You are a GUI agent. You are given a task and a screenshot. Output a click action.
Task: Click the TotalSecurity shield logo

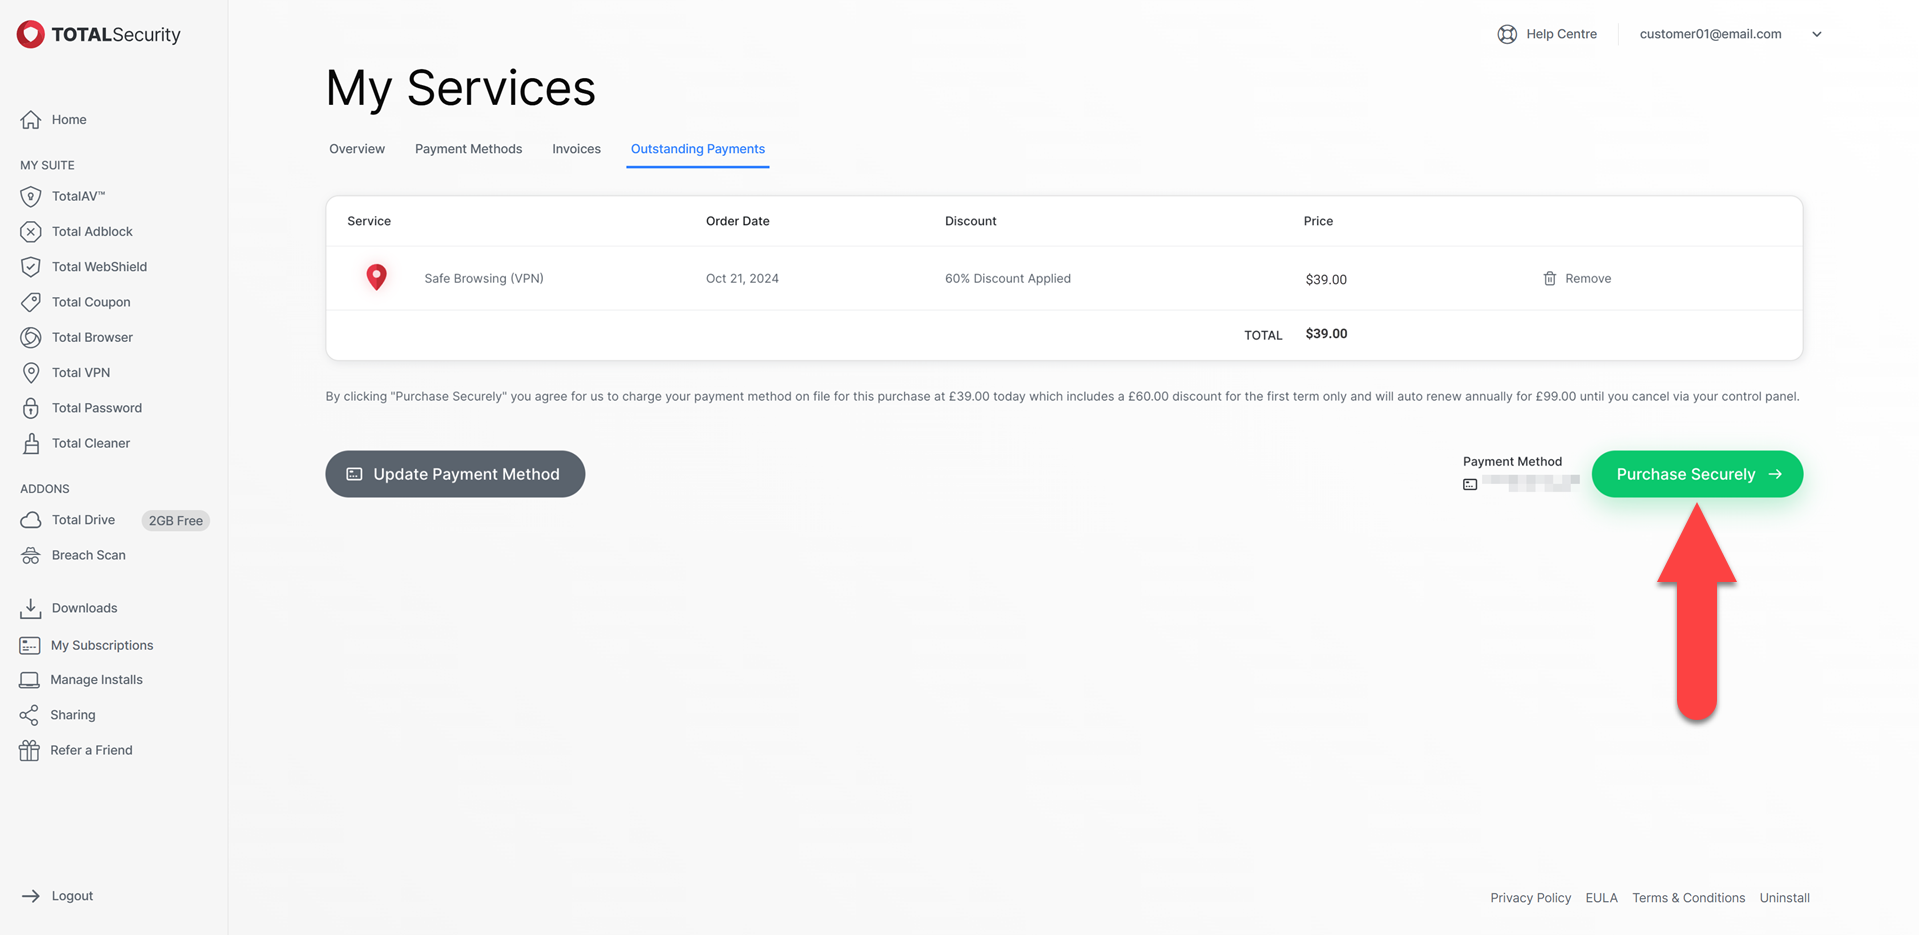click(31, 34)
